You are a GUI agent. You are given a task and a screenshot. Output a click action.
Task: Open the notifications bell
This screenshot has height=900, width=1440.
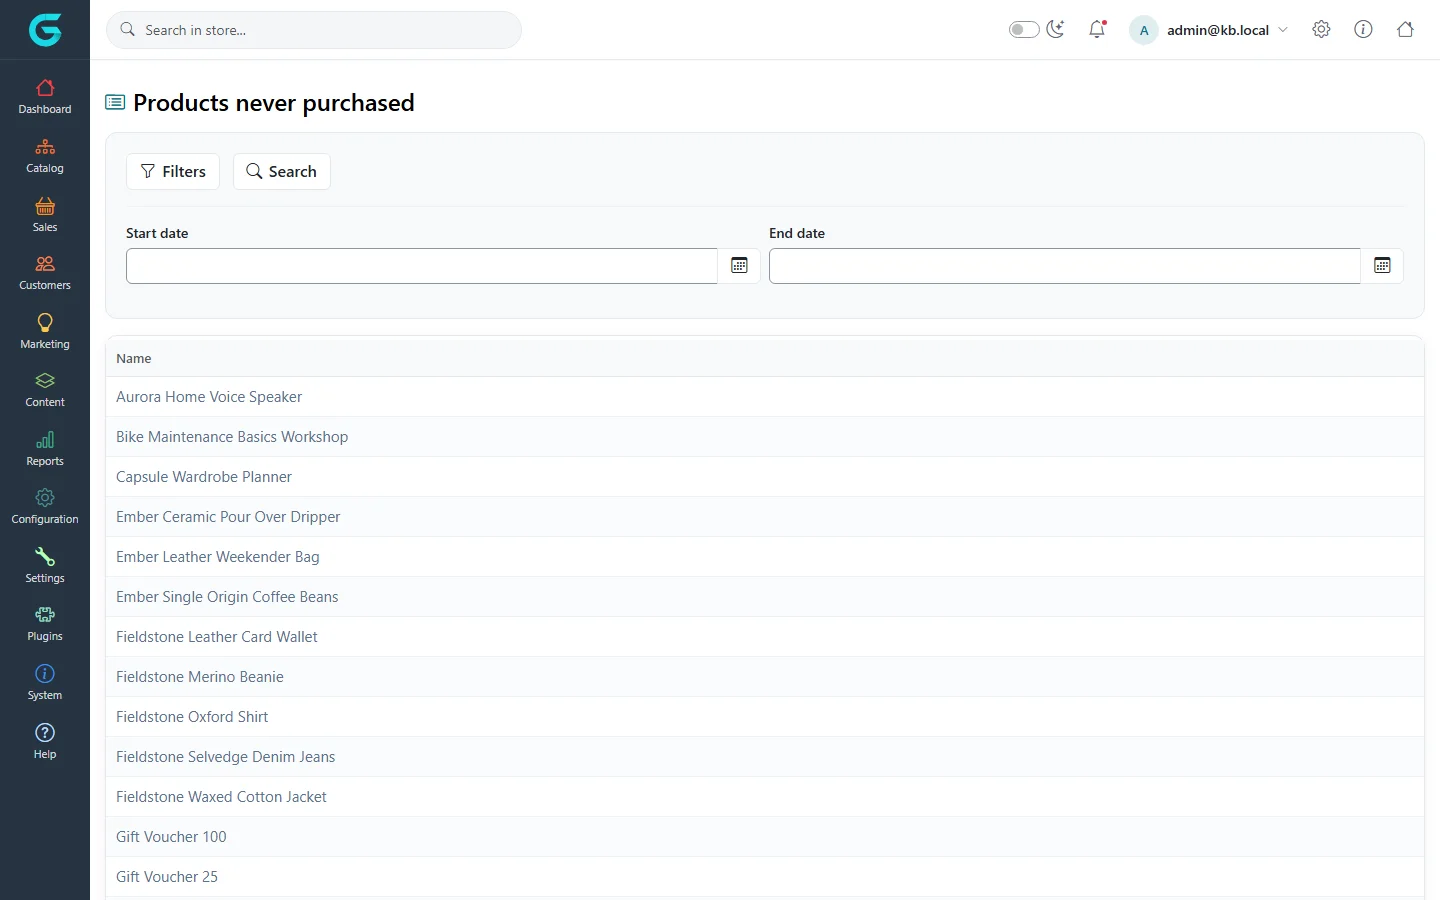coord(1097,29)
